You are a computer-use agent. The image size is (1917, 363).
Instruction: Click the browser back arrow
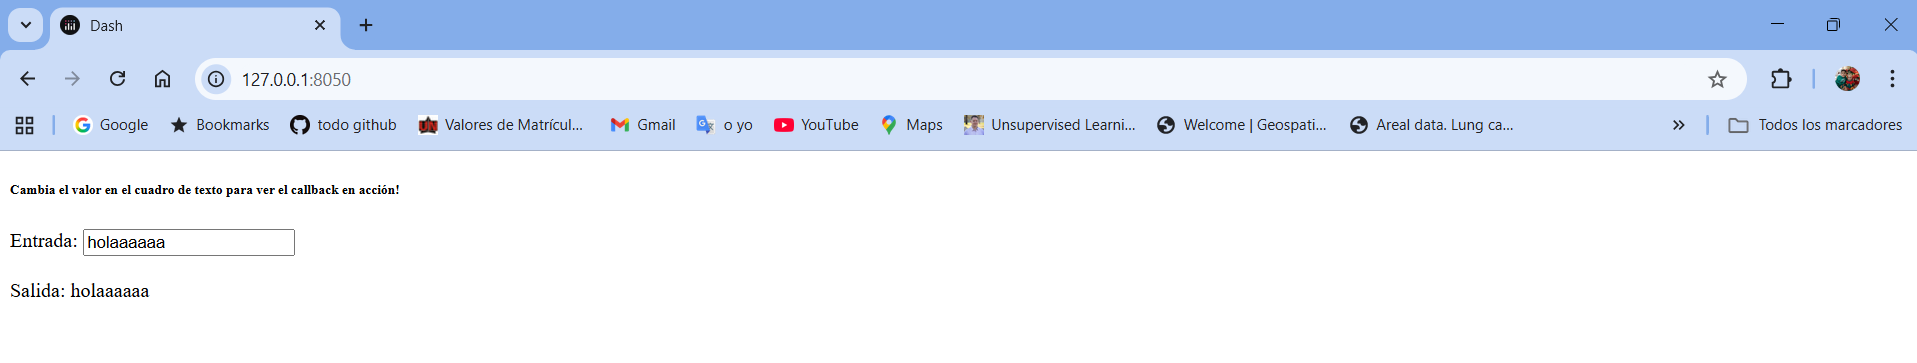click(x=28, y=79)
